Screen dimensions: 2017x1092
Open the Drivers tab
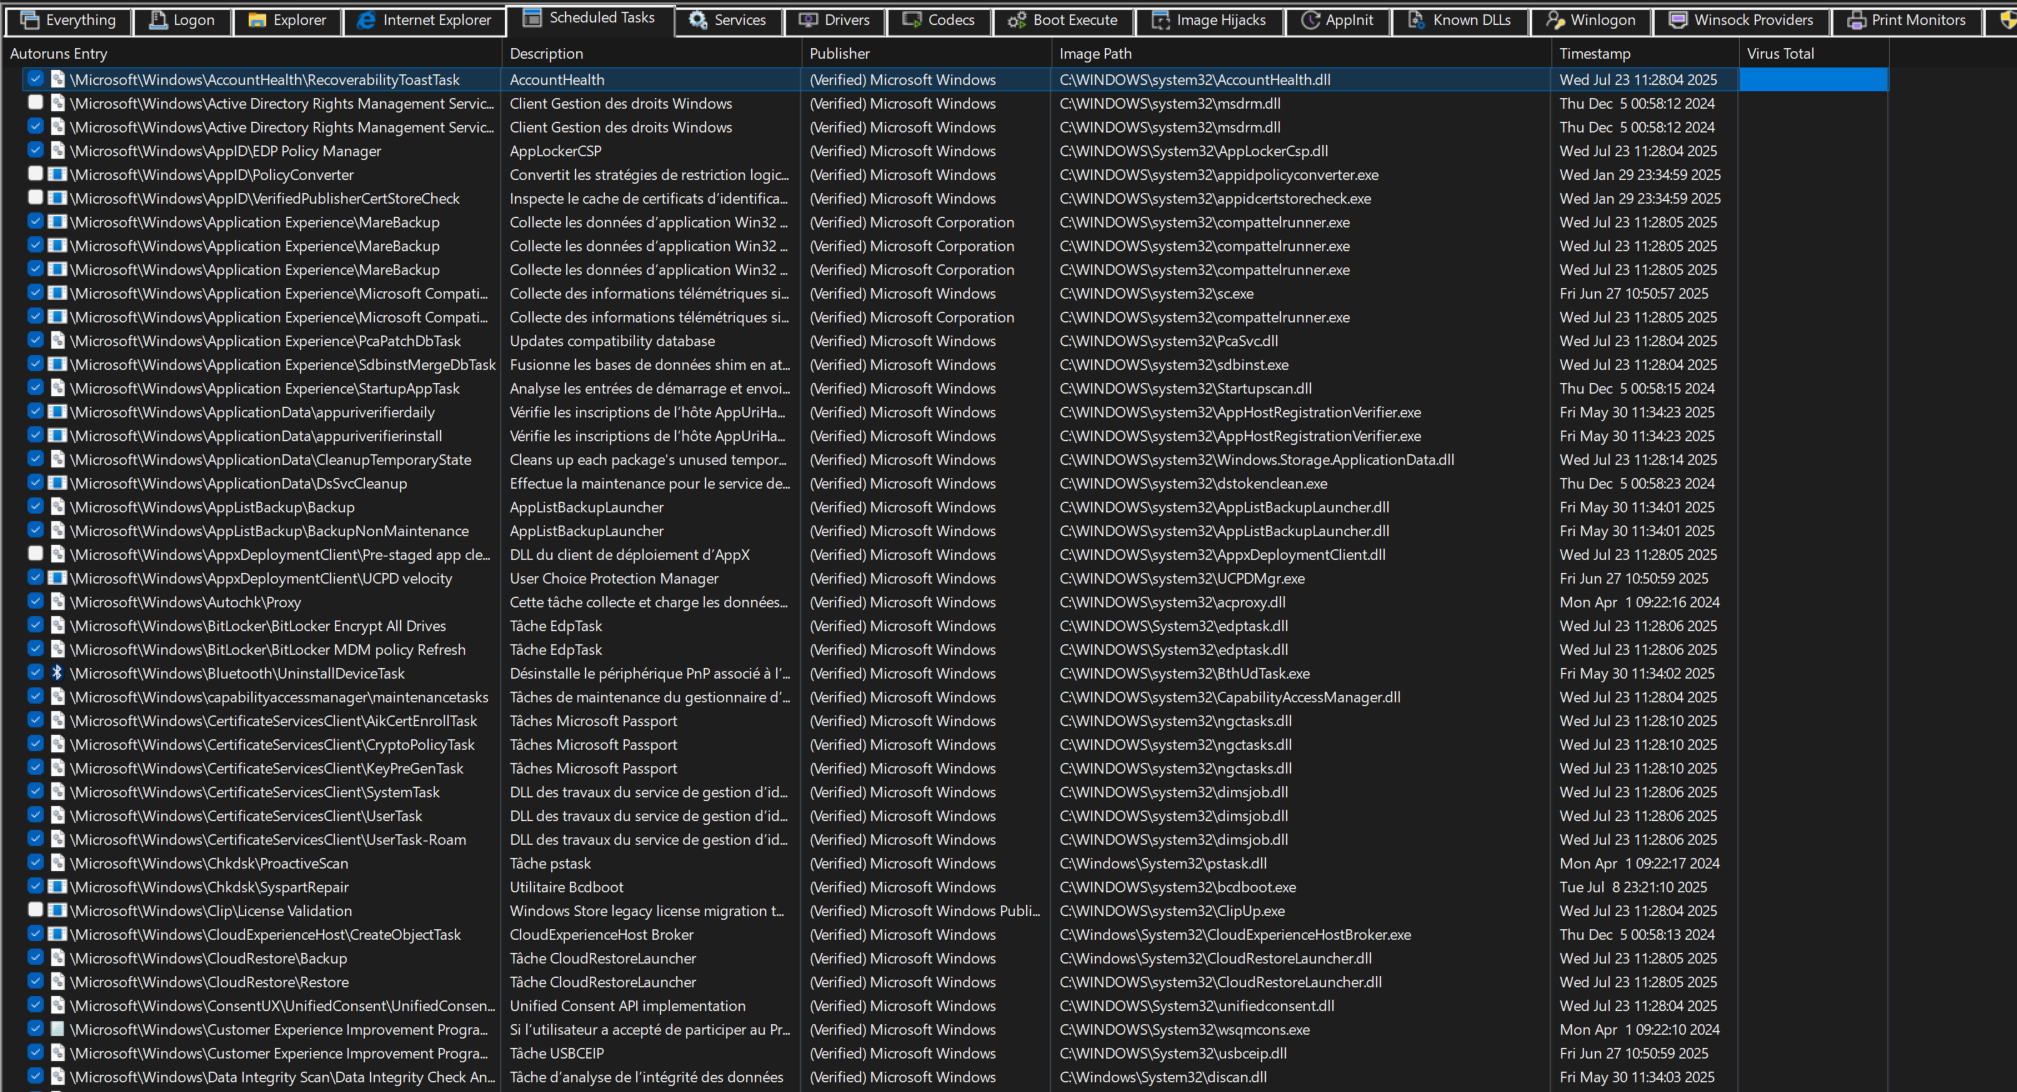point(834,20)
